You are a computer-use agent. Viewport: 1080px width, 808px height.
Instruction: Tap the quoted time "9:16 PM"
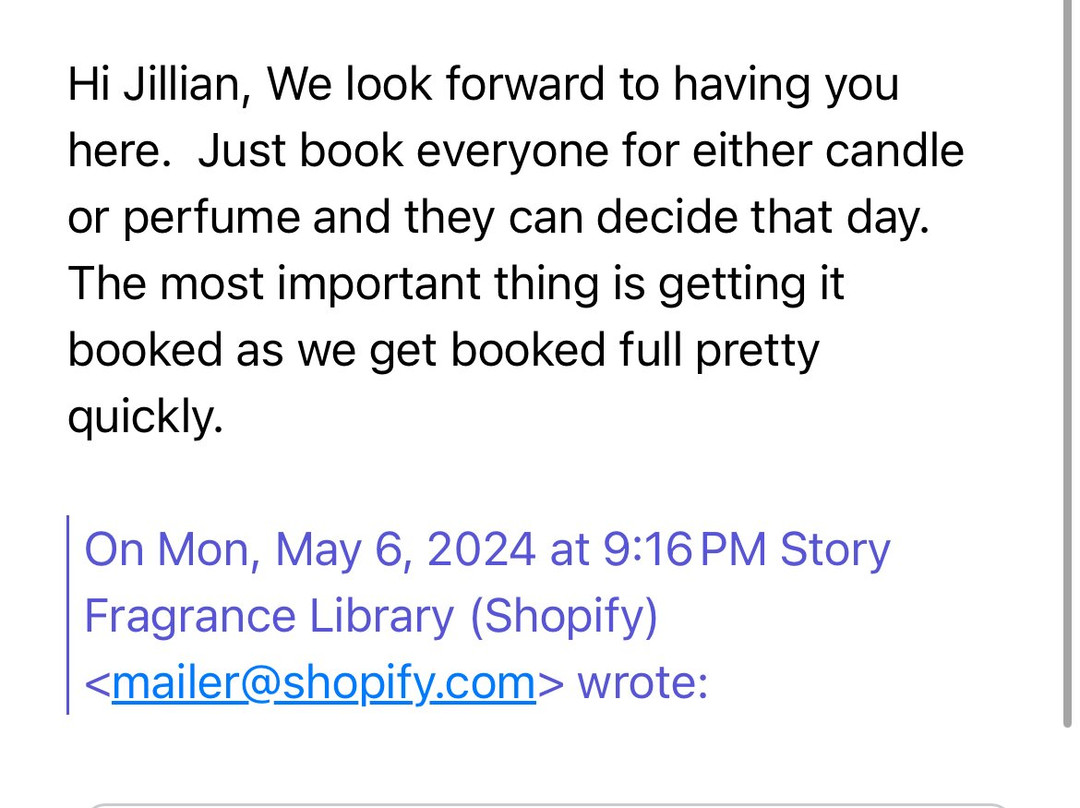[x=685, y=550]
